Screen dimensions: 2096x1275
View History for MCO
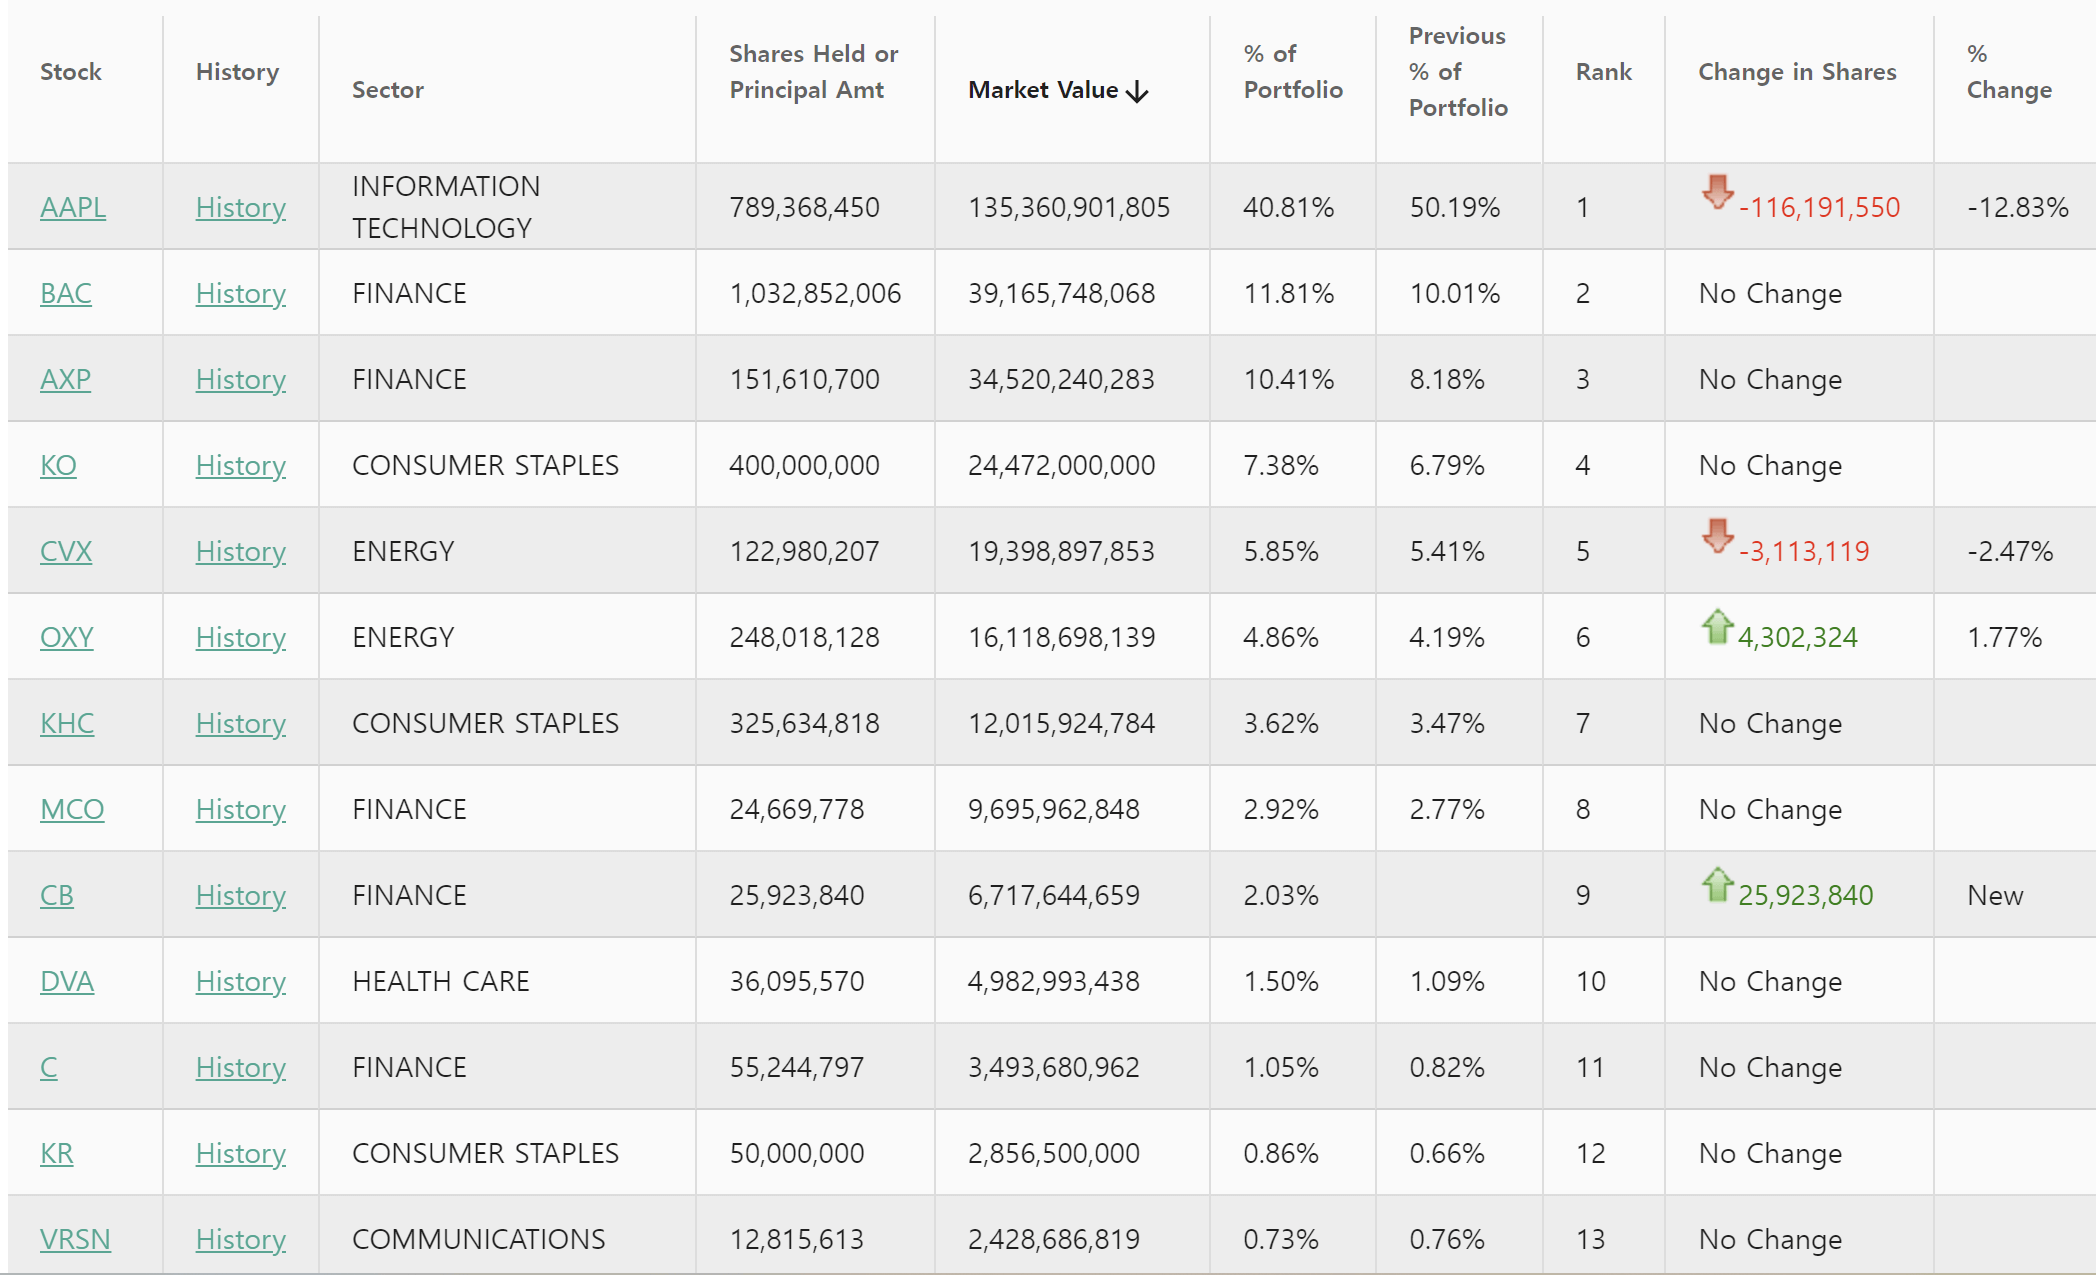pyautogui.click(x=241, y=809)
